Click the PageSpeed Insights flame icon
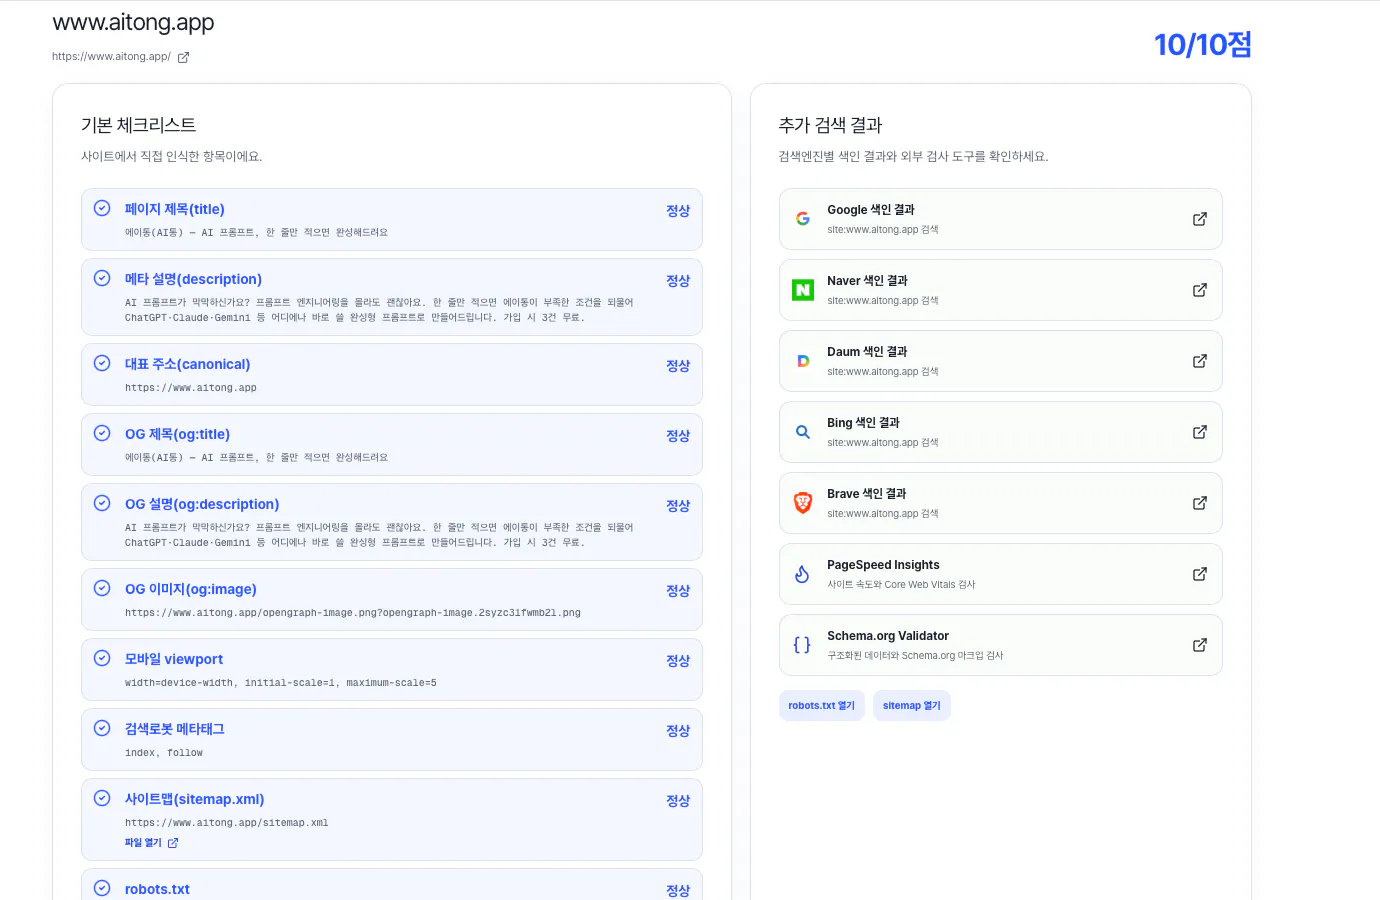The height and width of the screenshot is (900, 1380). pyautogui.click(x=802, y=574)
